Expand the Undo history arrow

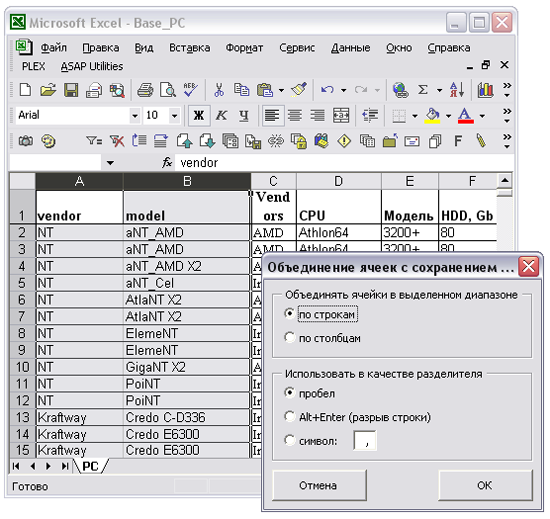(344, 90)
